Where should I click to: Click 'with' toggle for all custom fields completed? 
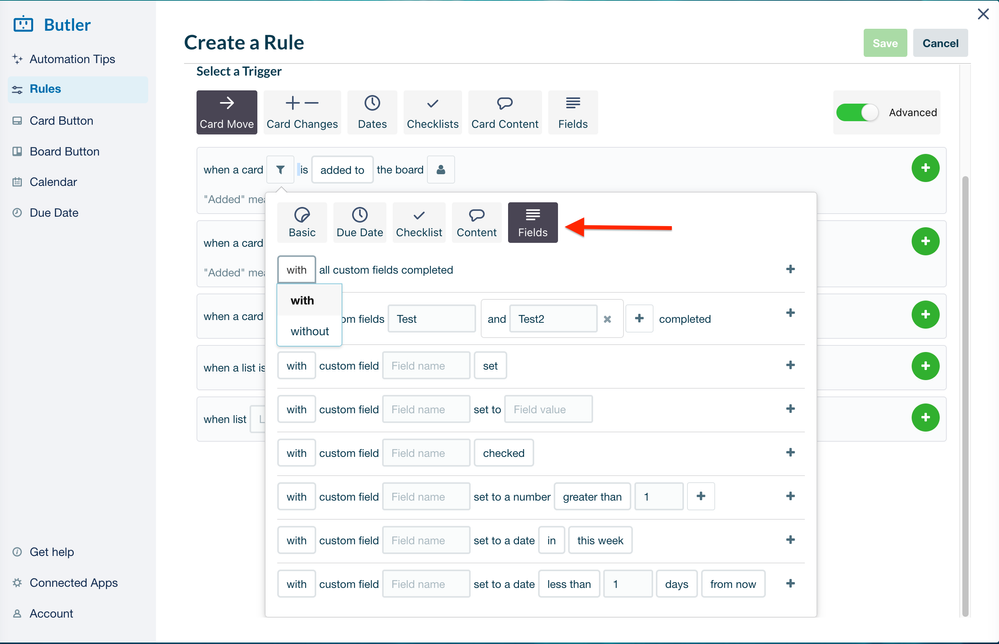point(296,270)
